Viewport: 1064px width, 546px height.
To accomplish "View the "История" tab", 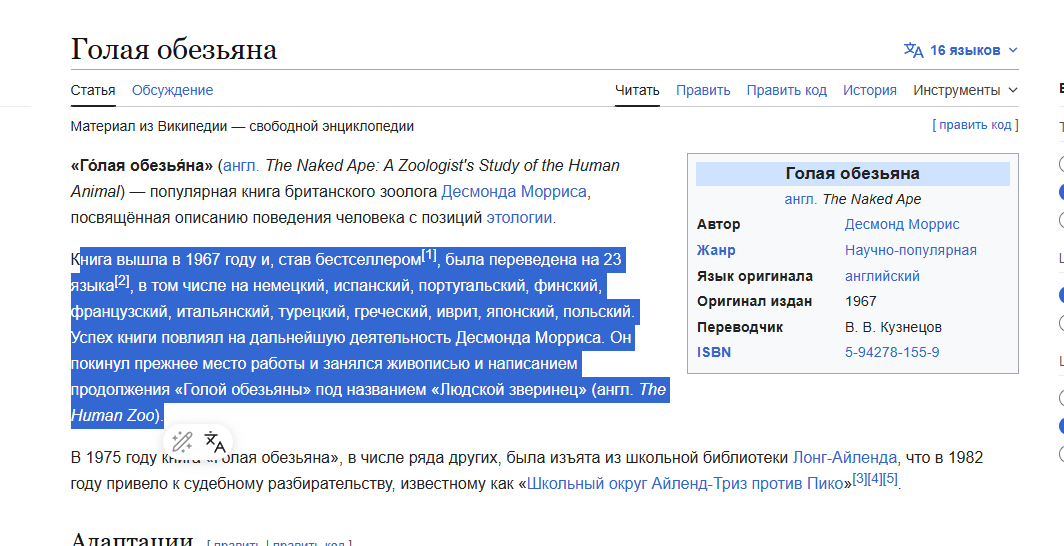I will [869, 90].
